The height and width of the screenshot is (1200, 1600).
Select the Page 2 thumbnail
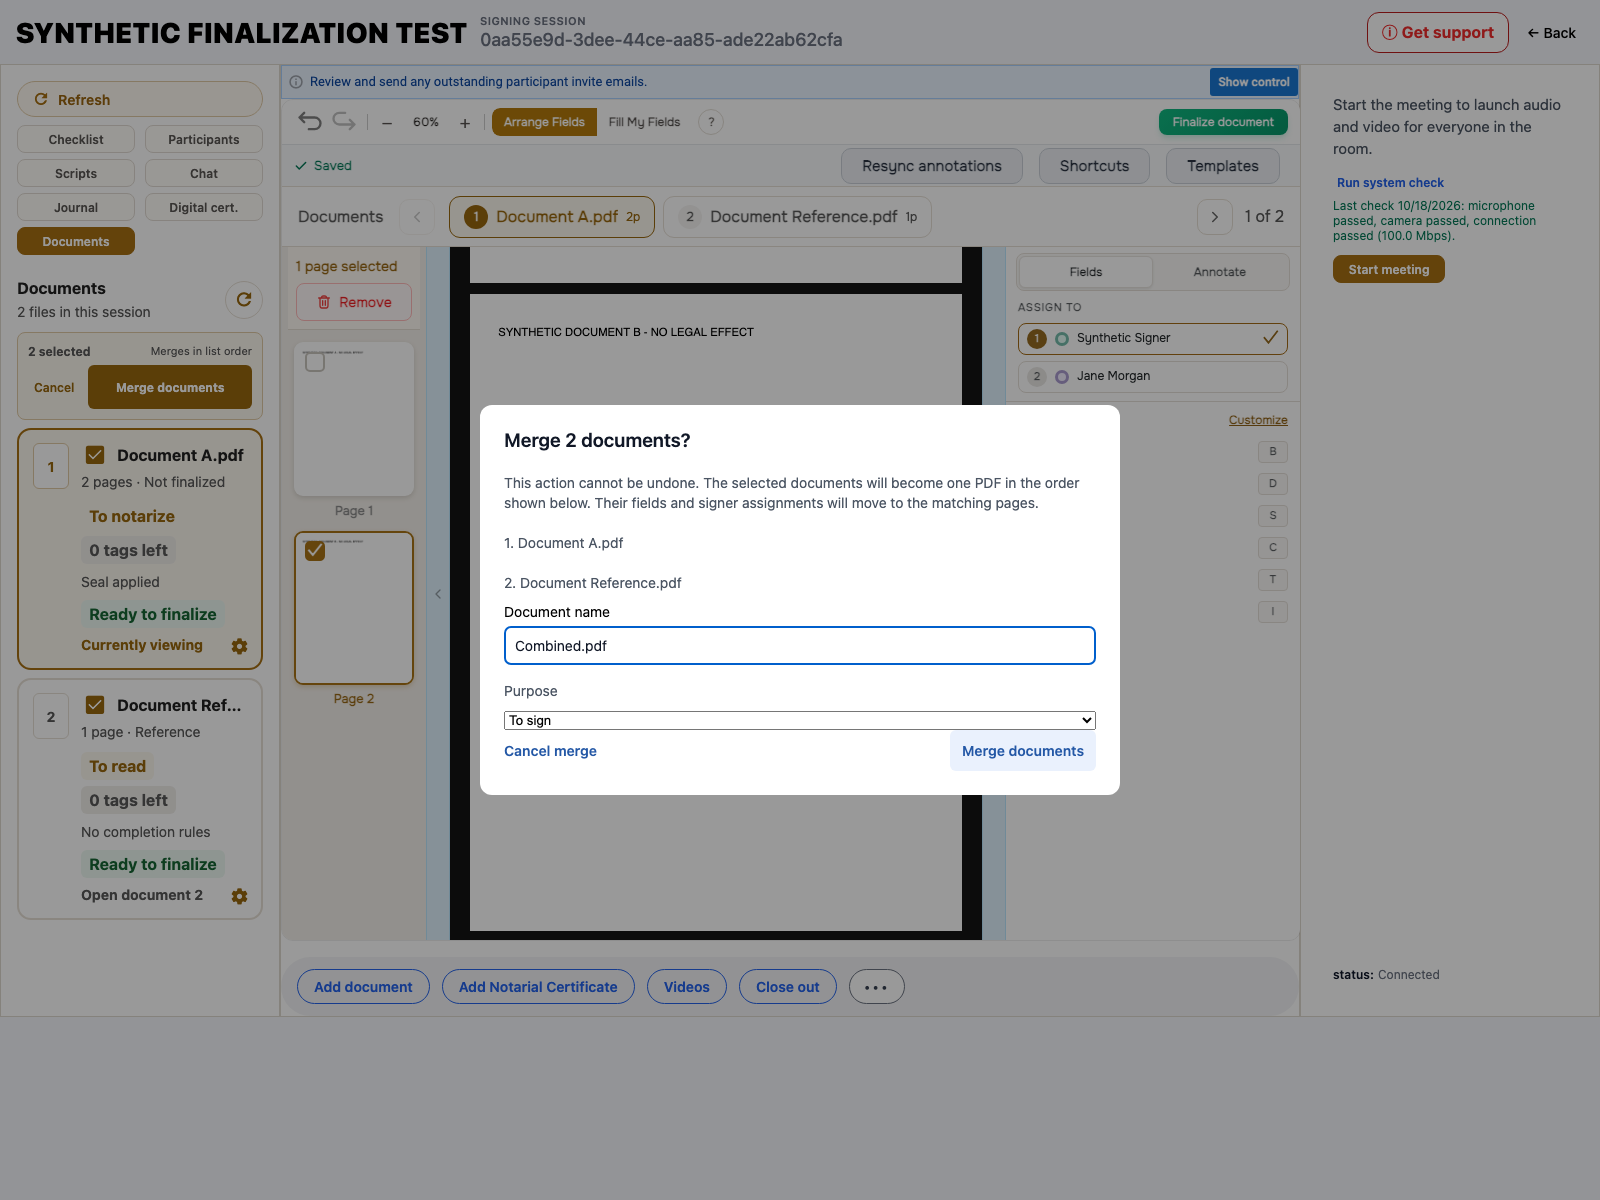pyautogui.click(x=354, y=608)
